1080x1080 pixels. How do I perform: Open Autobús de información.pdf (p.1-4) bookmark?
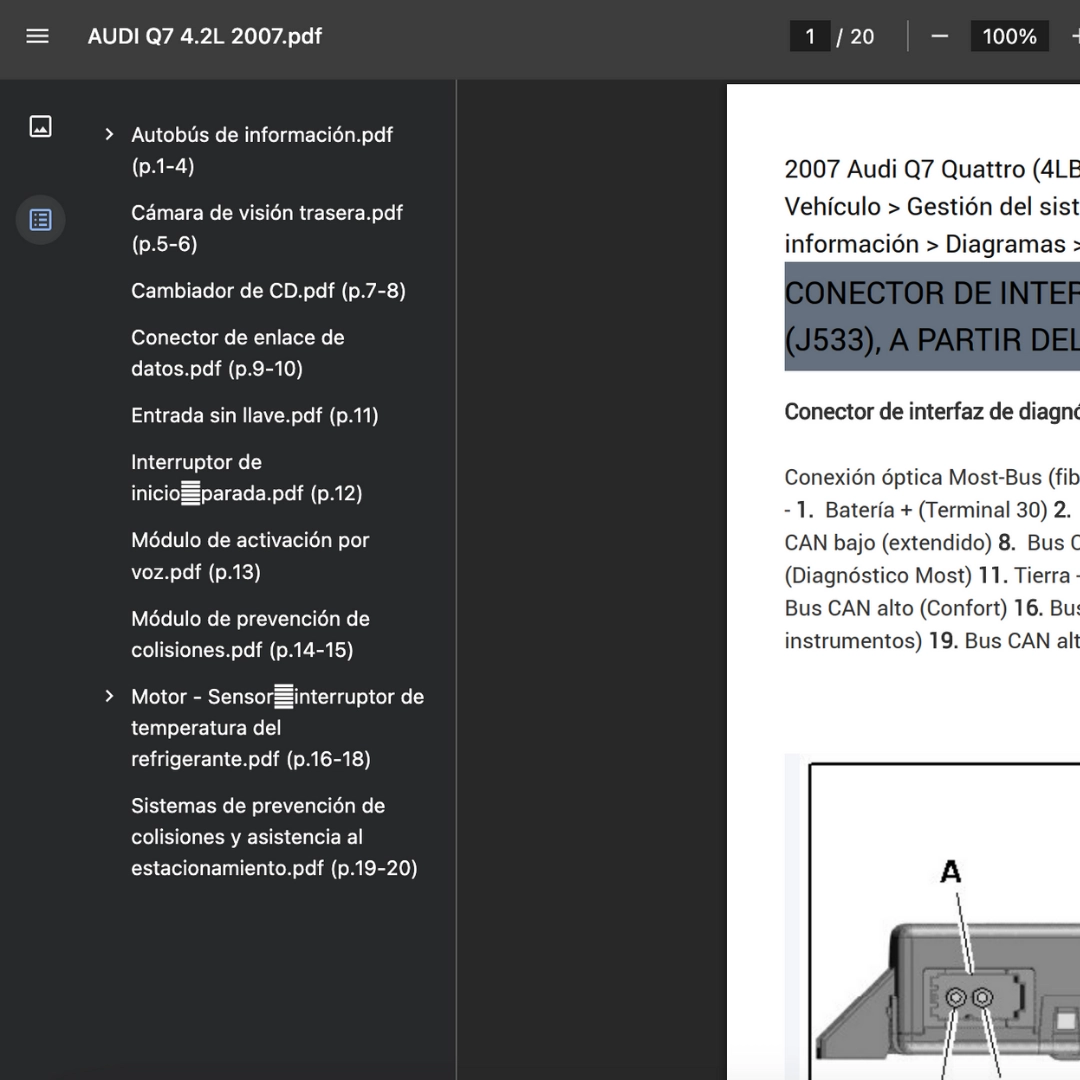(x=262, y=150)
